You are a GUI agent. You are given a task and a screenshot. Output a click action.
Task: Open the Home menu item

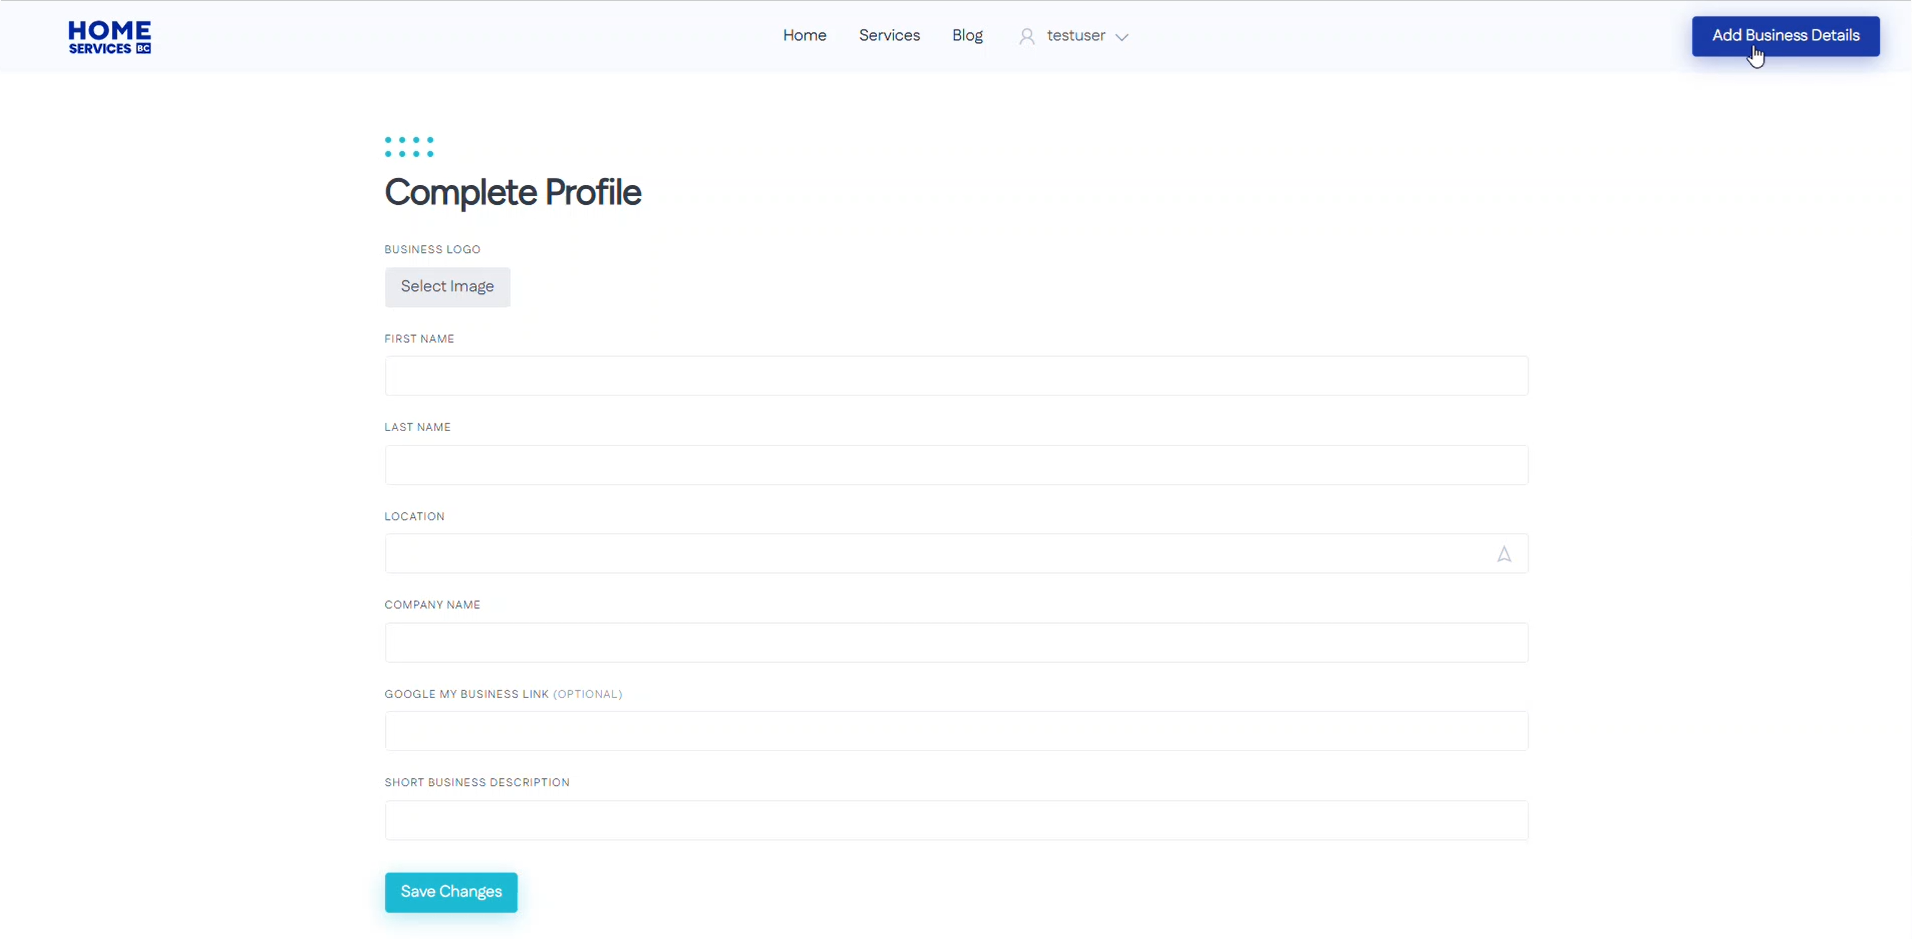tap(804, 36)
